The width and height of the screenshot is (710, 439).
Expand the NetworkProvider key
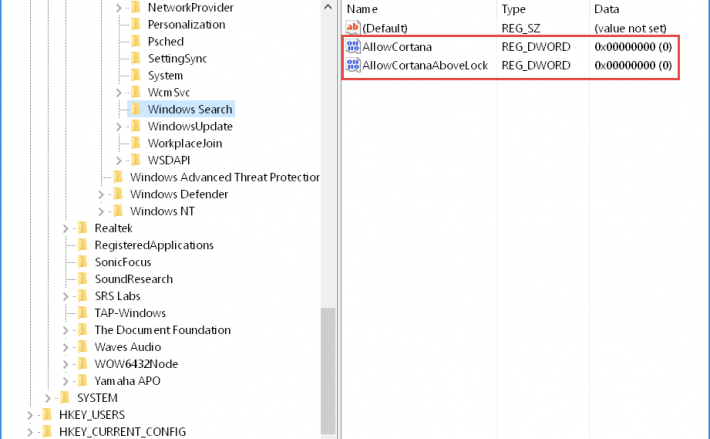[x=119, y=8]
